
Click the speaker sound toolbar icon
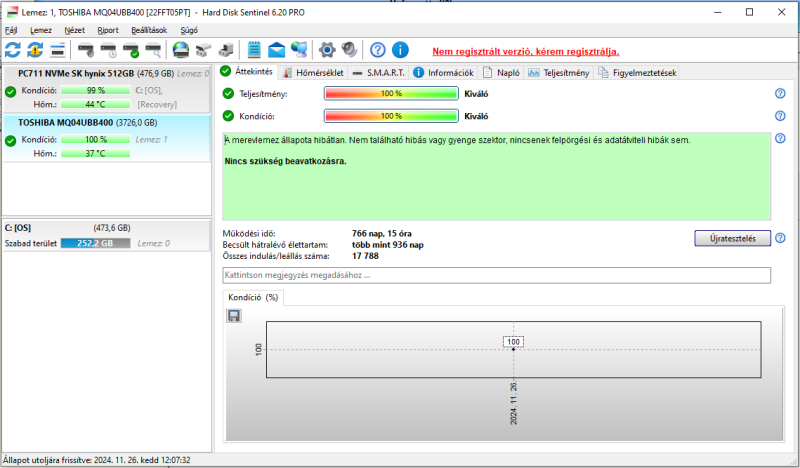click(349, 50)
